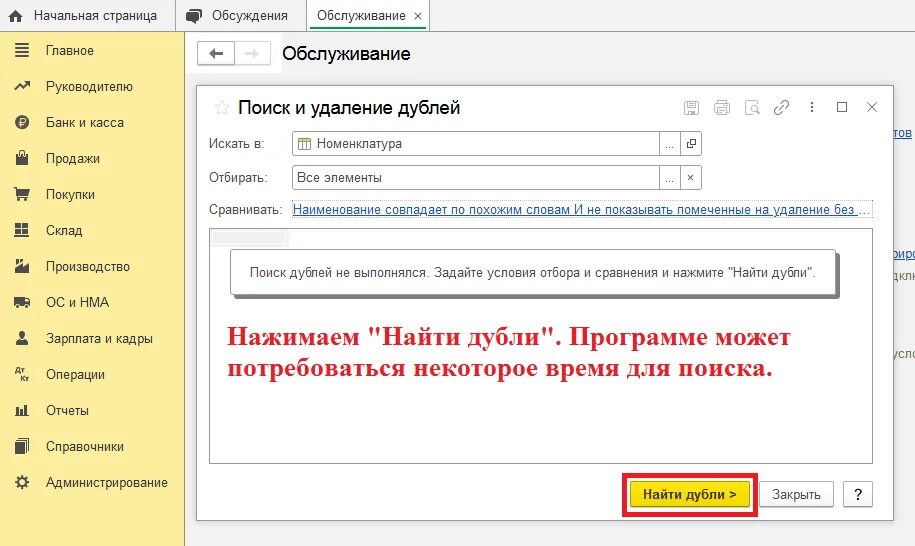Click the printer icon

(x=722, y=107)
